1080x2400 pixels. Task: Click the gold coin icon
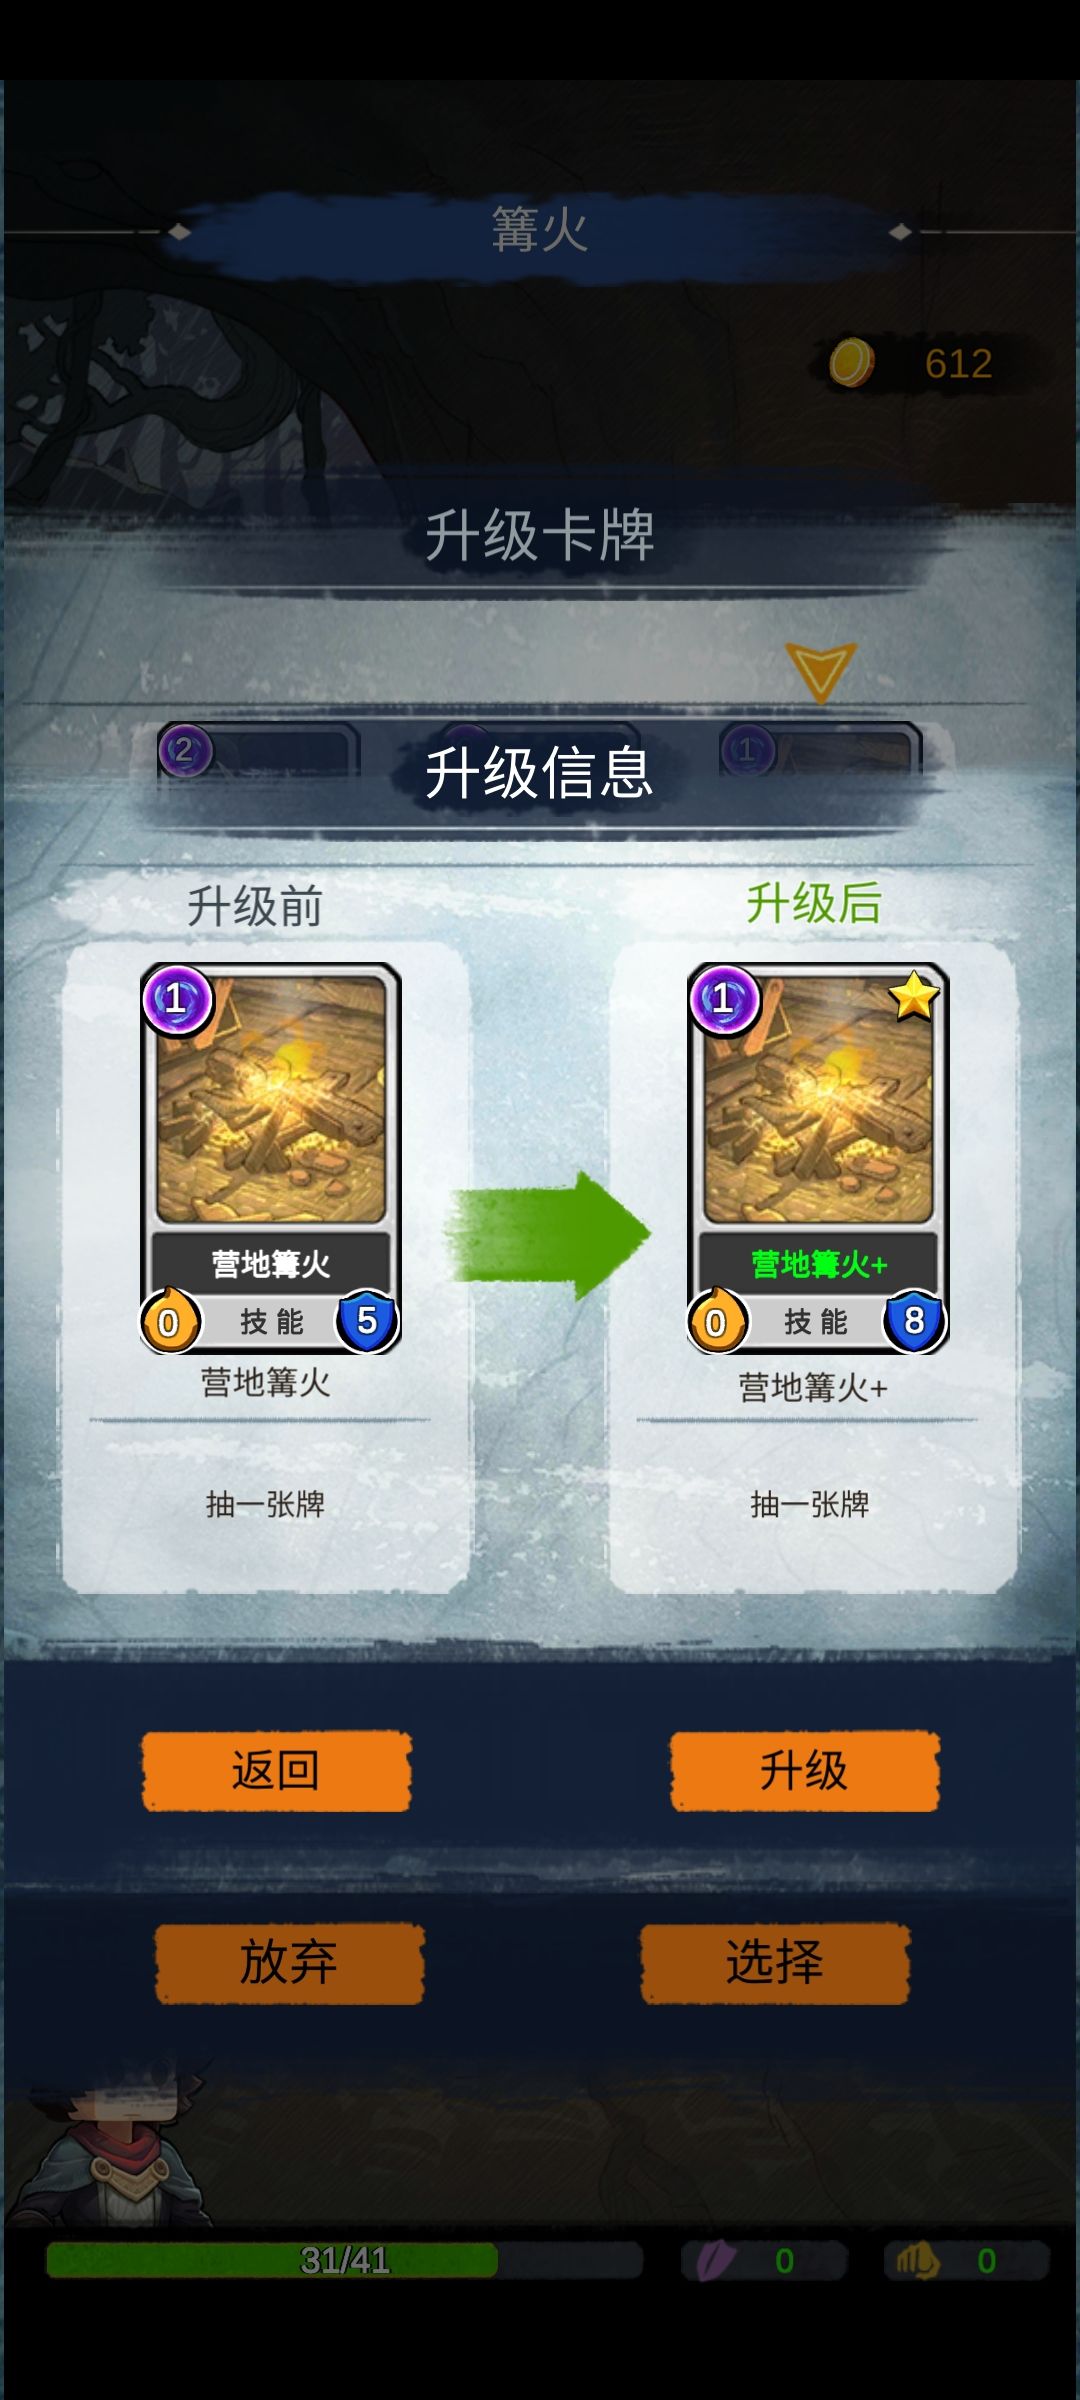(x=851, y=362)
